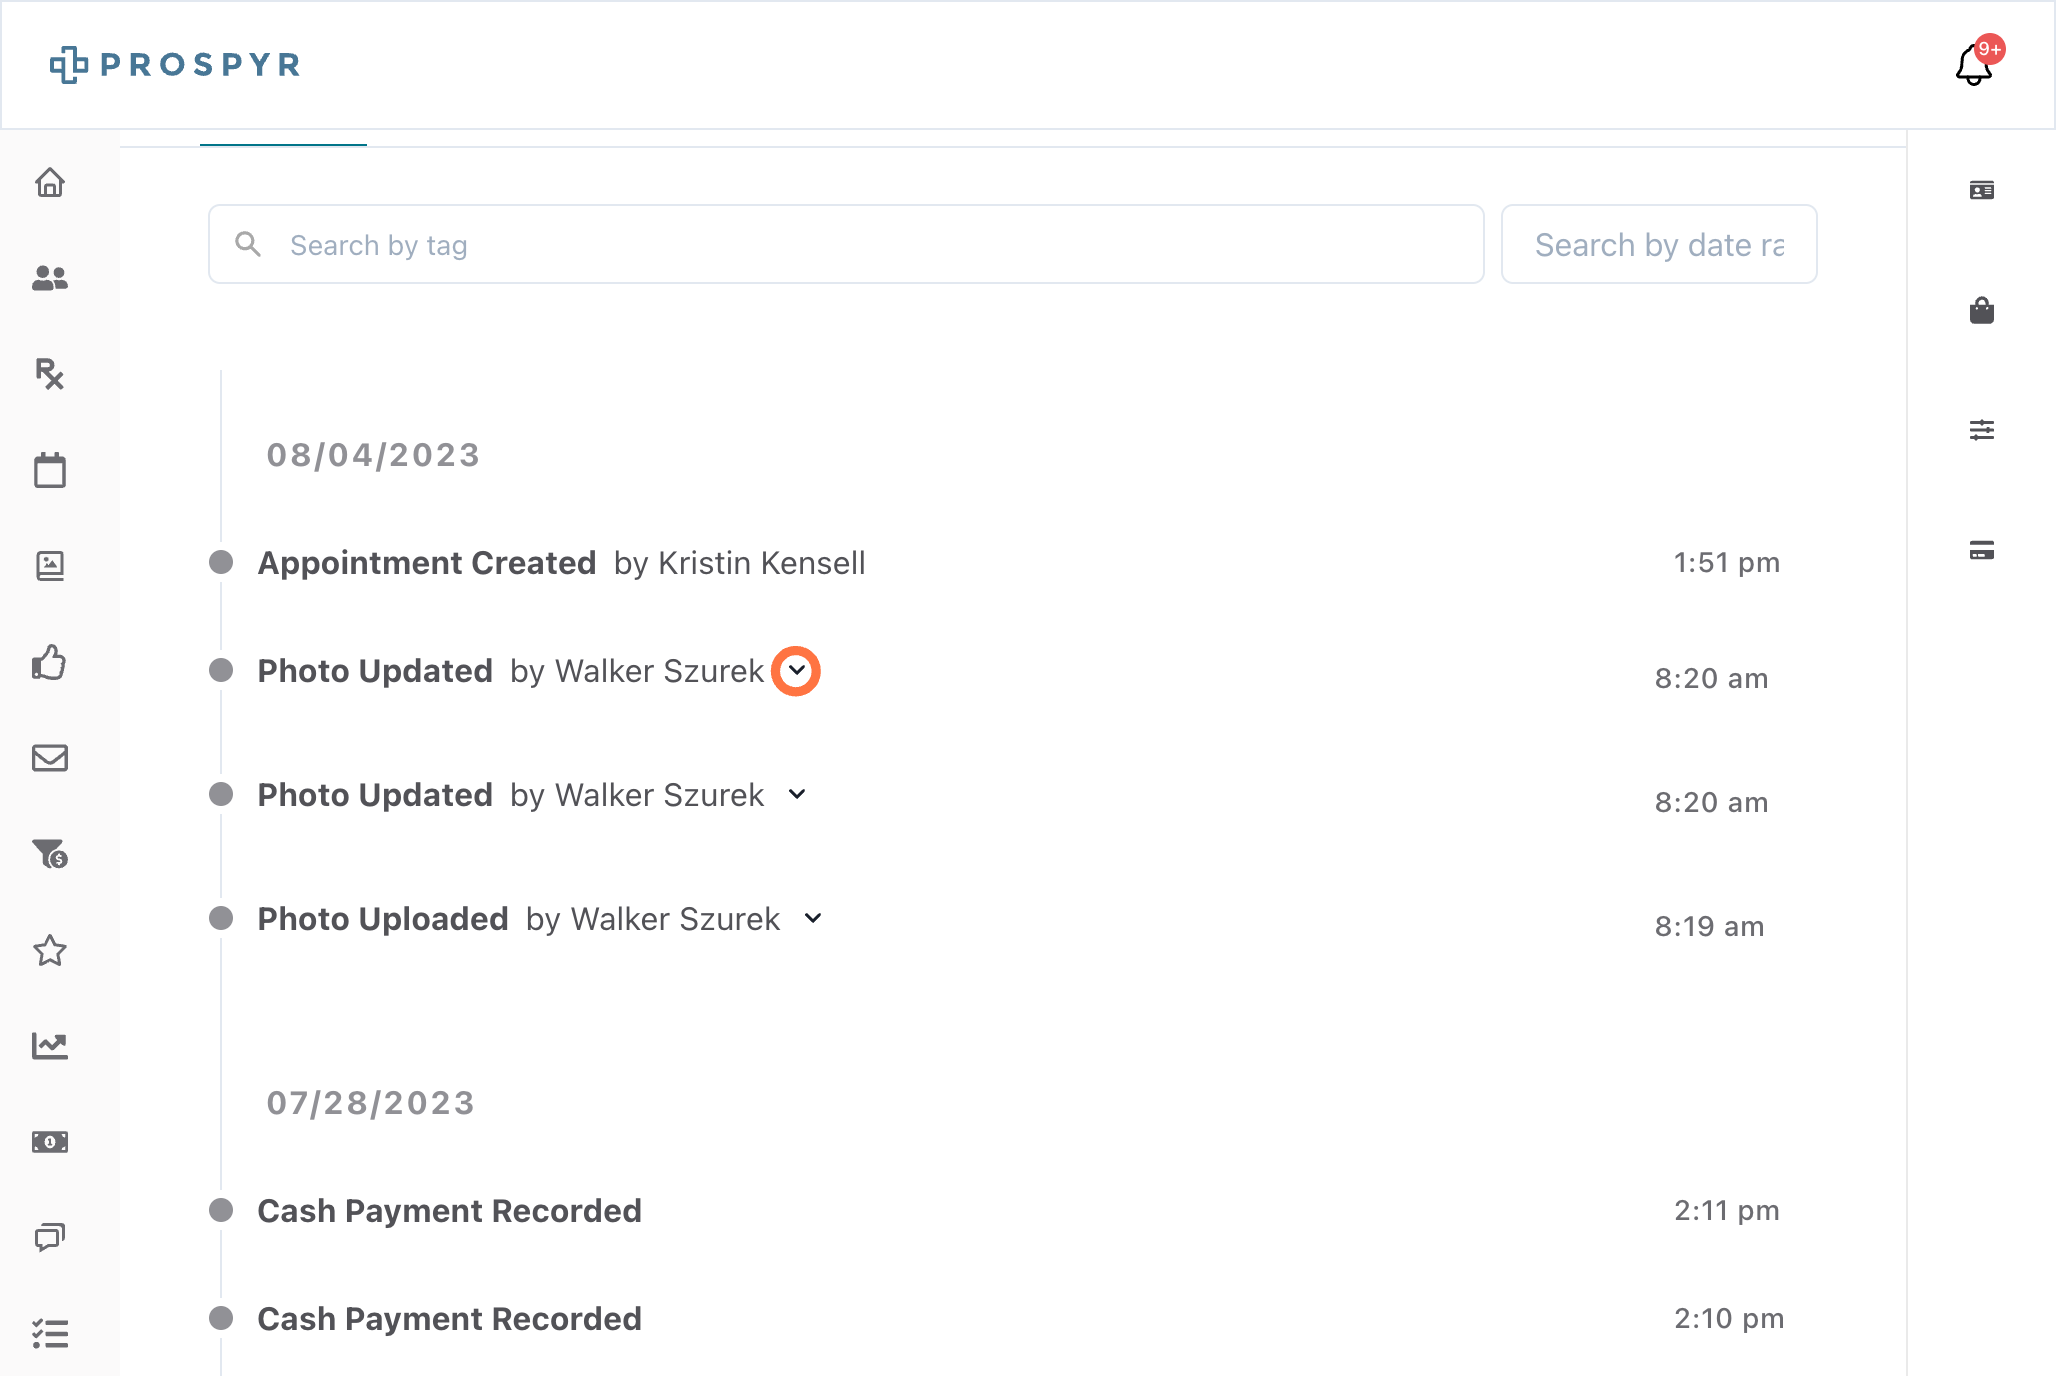Open the contacts people icon
The width and height of the screenshot is (2056, 1376).
tap(50, 278)
